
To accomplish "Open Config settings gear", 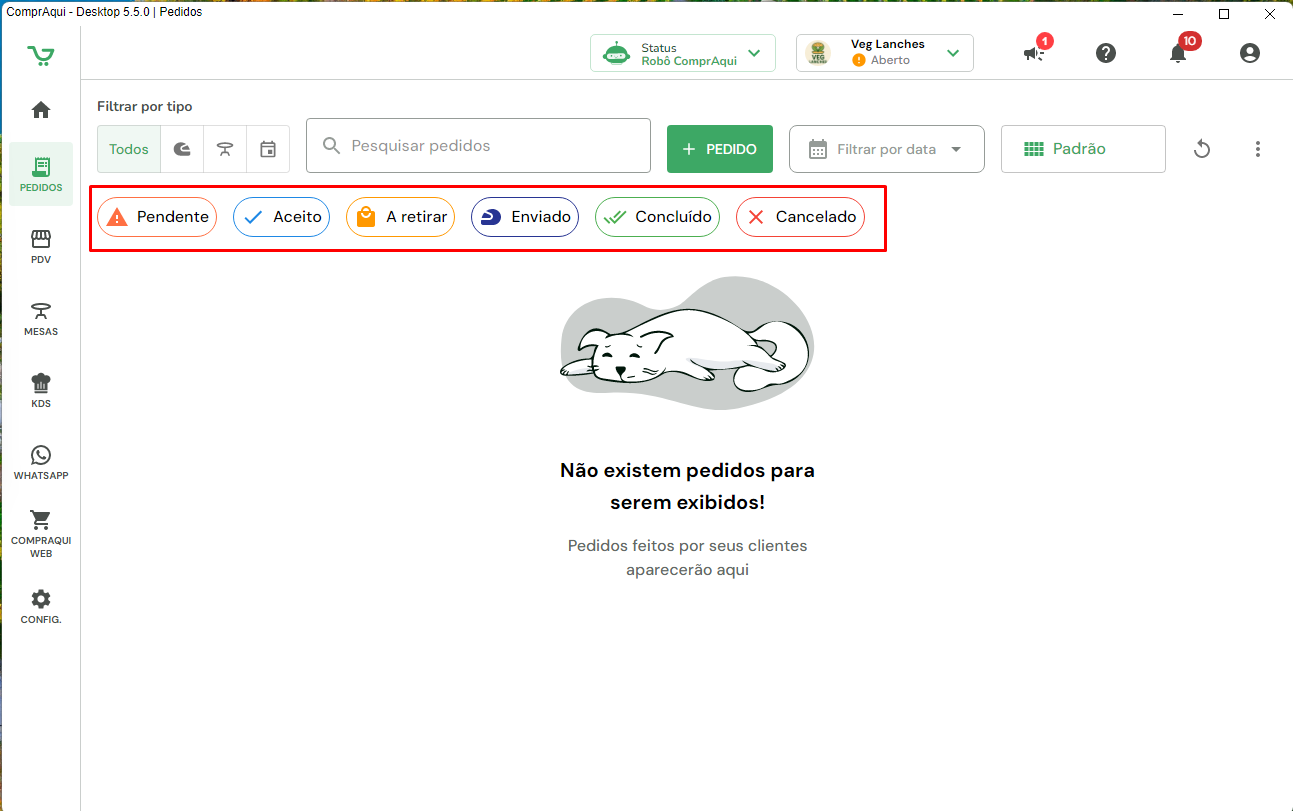I will [x=41, y=606].
